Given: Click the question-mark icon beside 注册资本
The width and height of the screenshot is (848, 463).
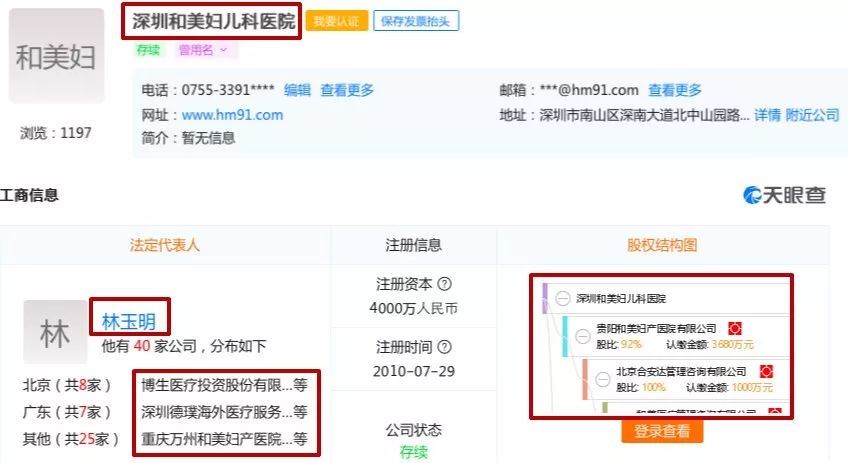Looking at the screenshot, I should [445, 283].
